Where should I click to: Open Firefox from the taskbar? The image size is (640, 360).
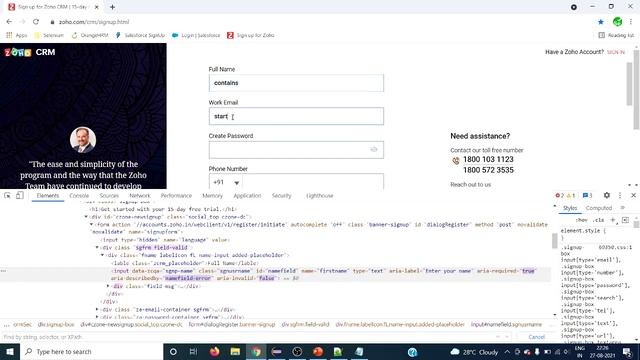click(x=214, y=351)
